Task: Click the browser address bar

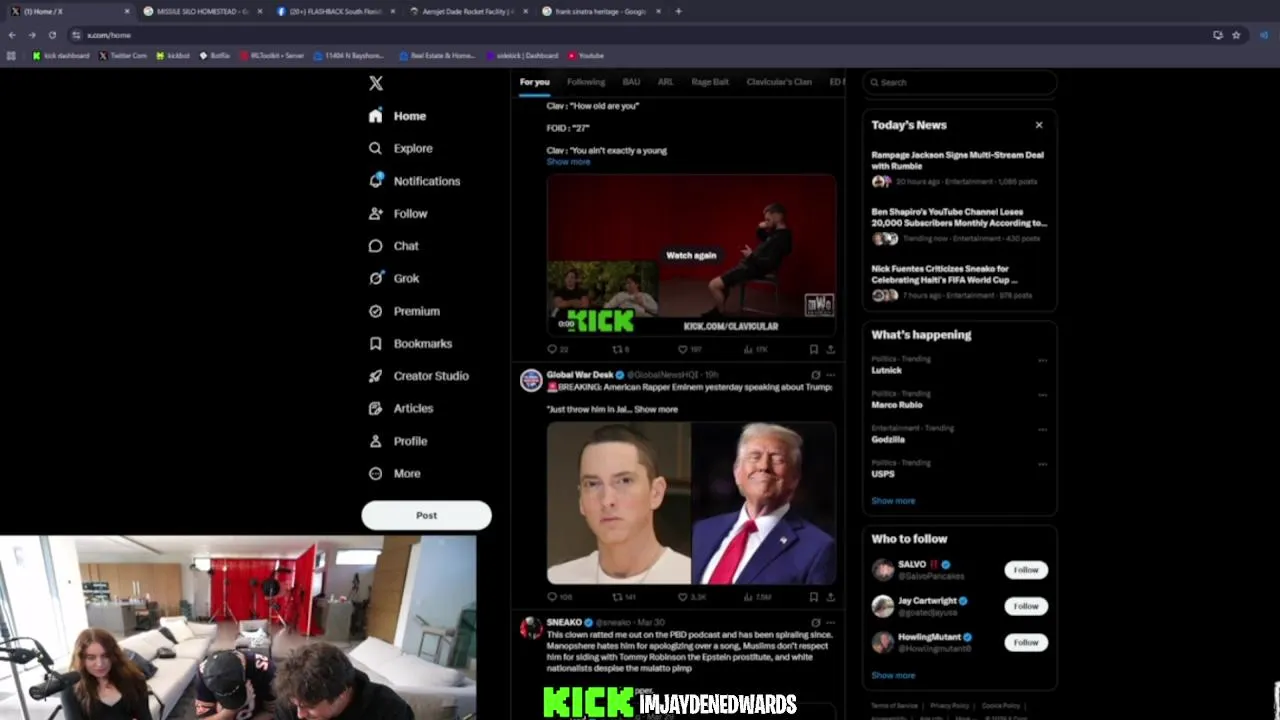Action: point(640,35)
